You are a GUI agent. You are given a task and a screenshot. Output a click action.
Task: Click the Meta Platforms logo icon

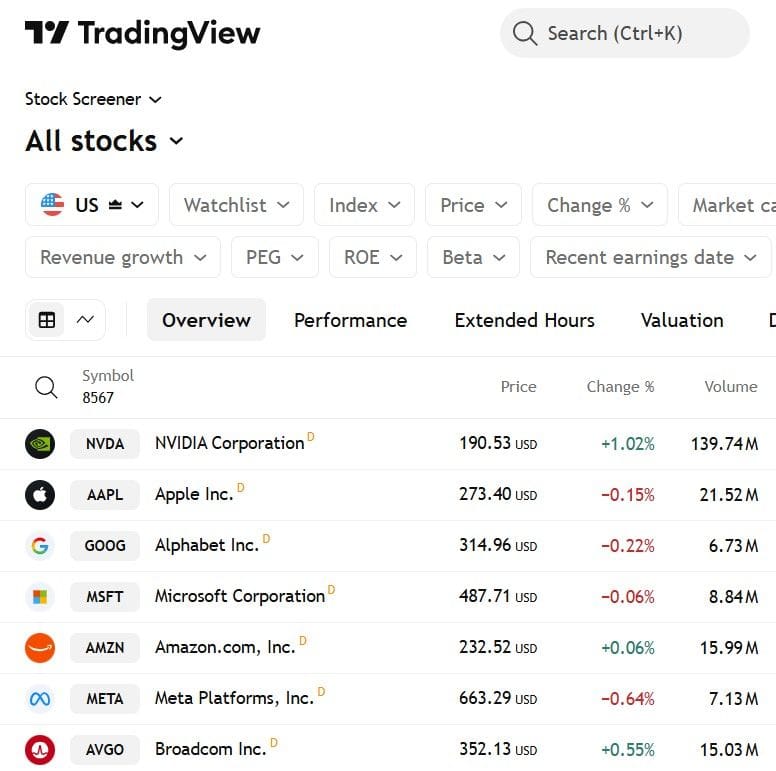pyautogui.click(x=40, y=698)
